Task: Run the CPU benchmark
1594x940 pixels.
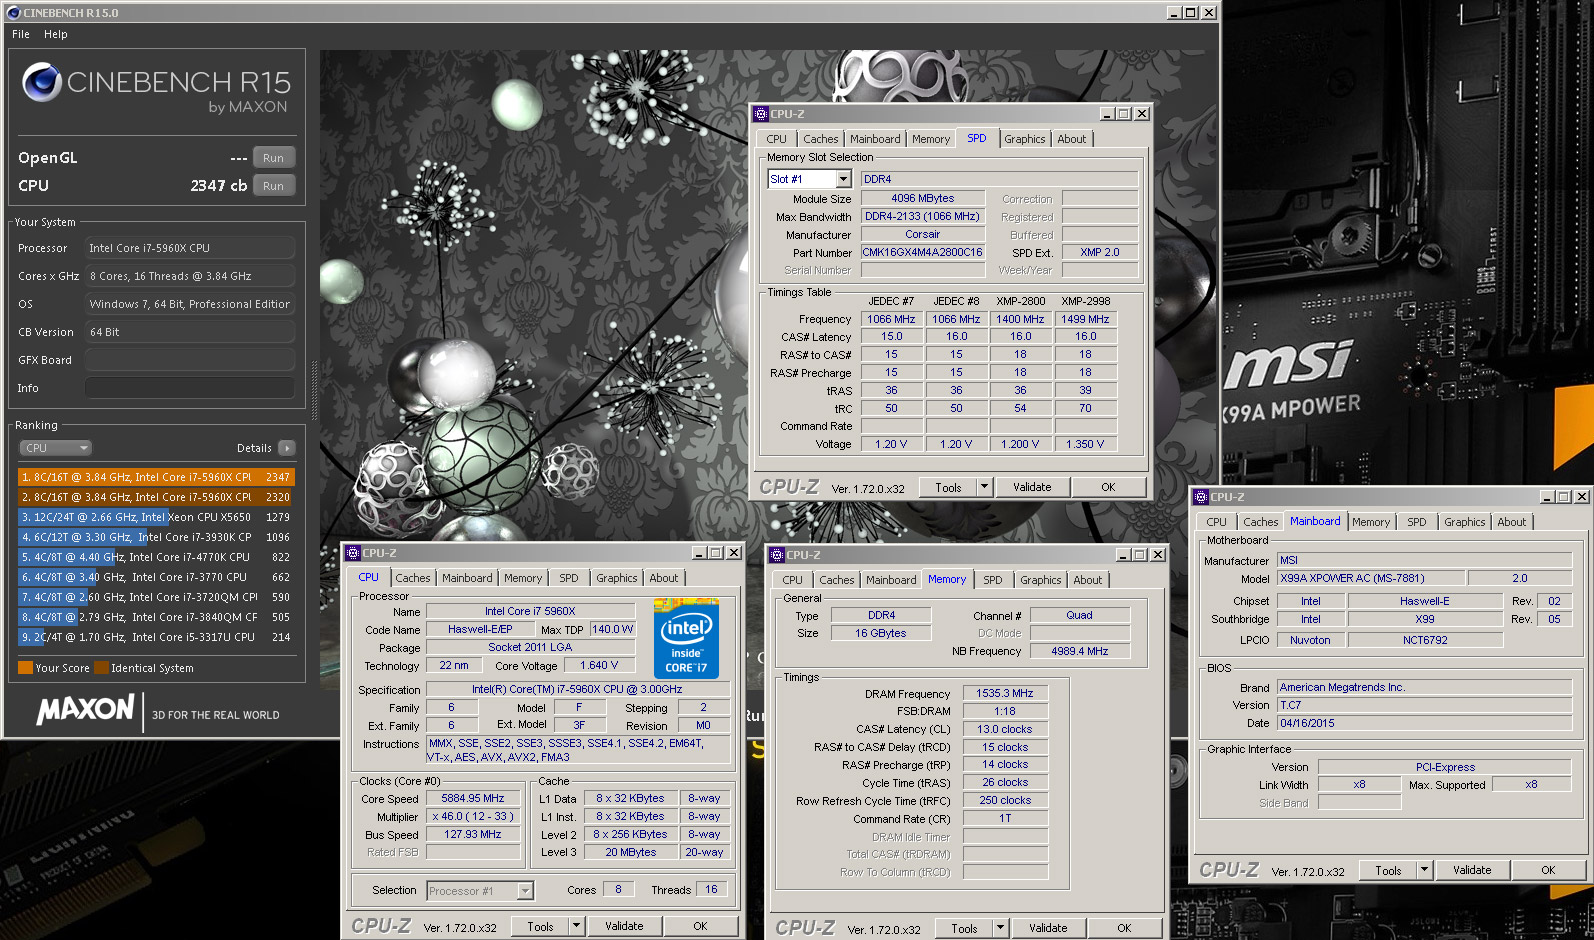Action: [x=273, y=186]
